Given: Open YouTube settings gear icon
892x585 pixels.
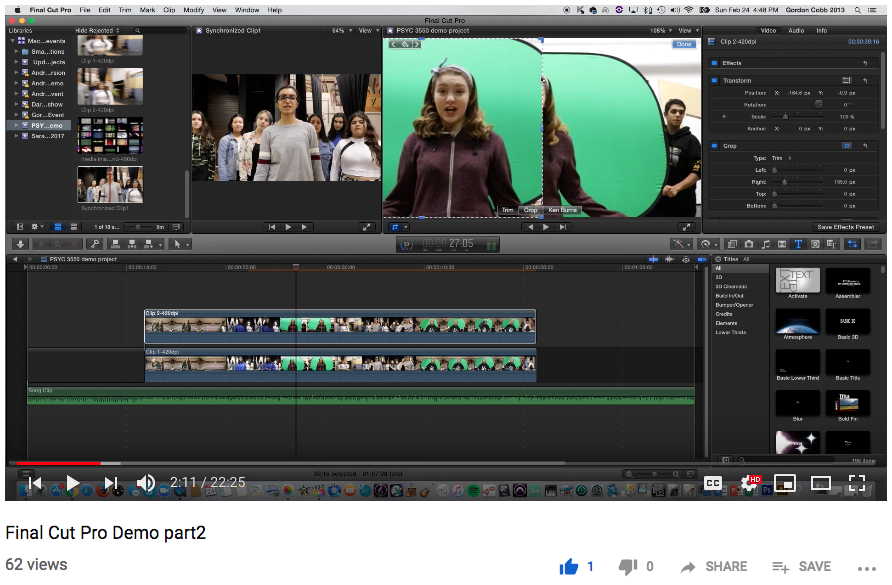Looking at the screenshot, I should pyautogui.click(x=750, y=484).
